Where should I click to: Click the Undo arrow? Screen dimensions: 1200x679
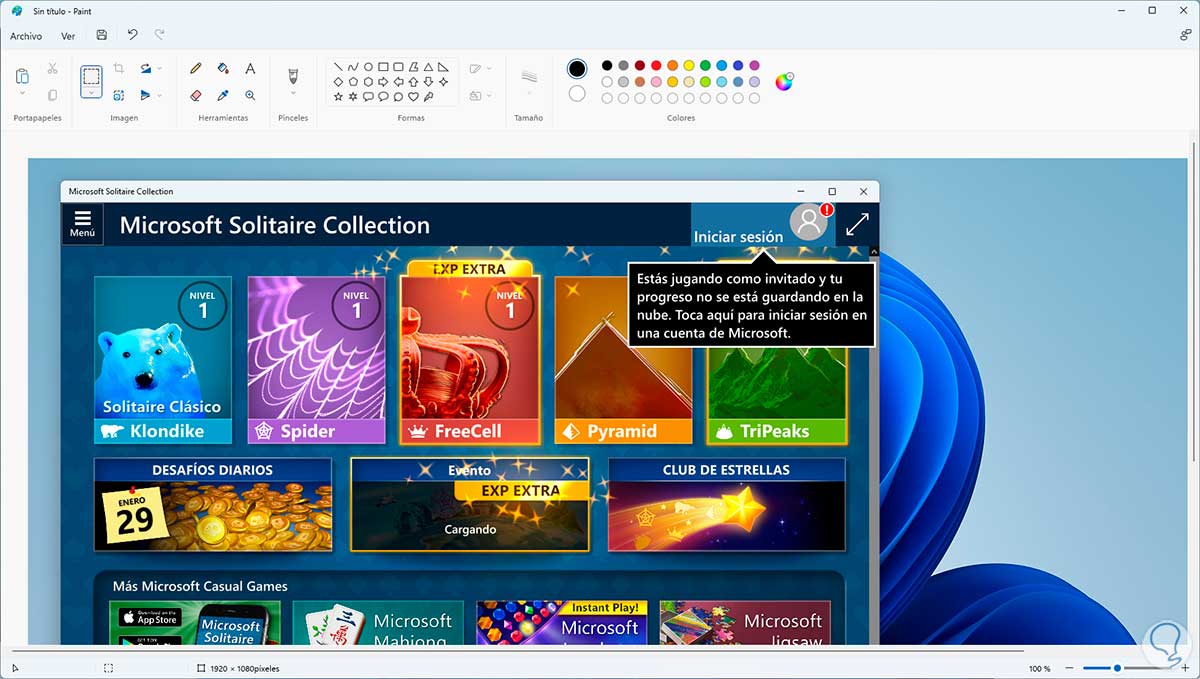pos(132,35)
